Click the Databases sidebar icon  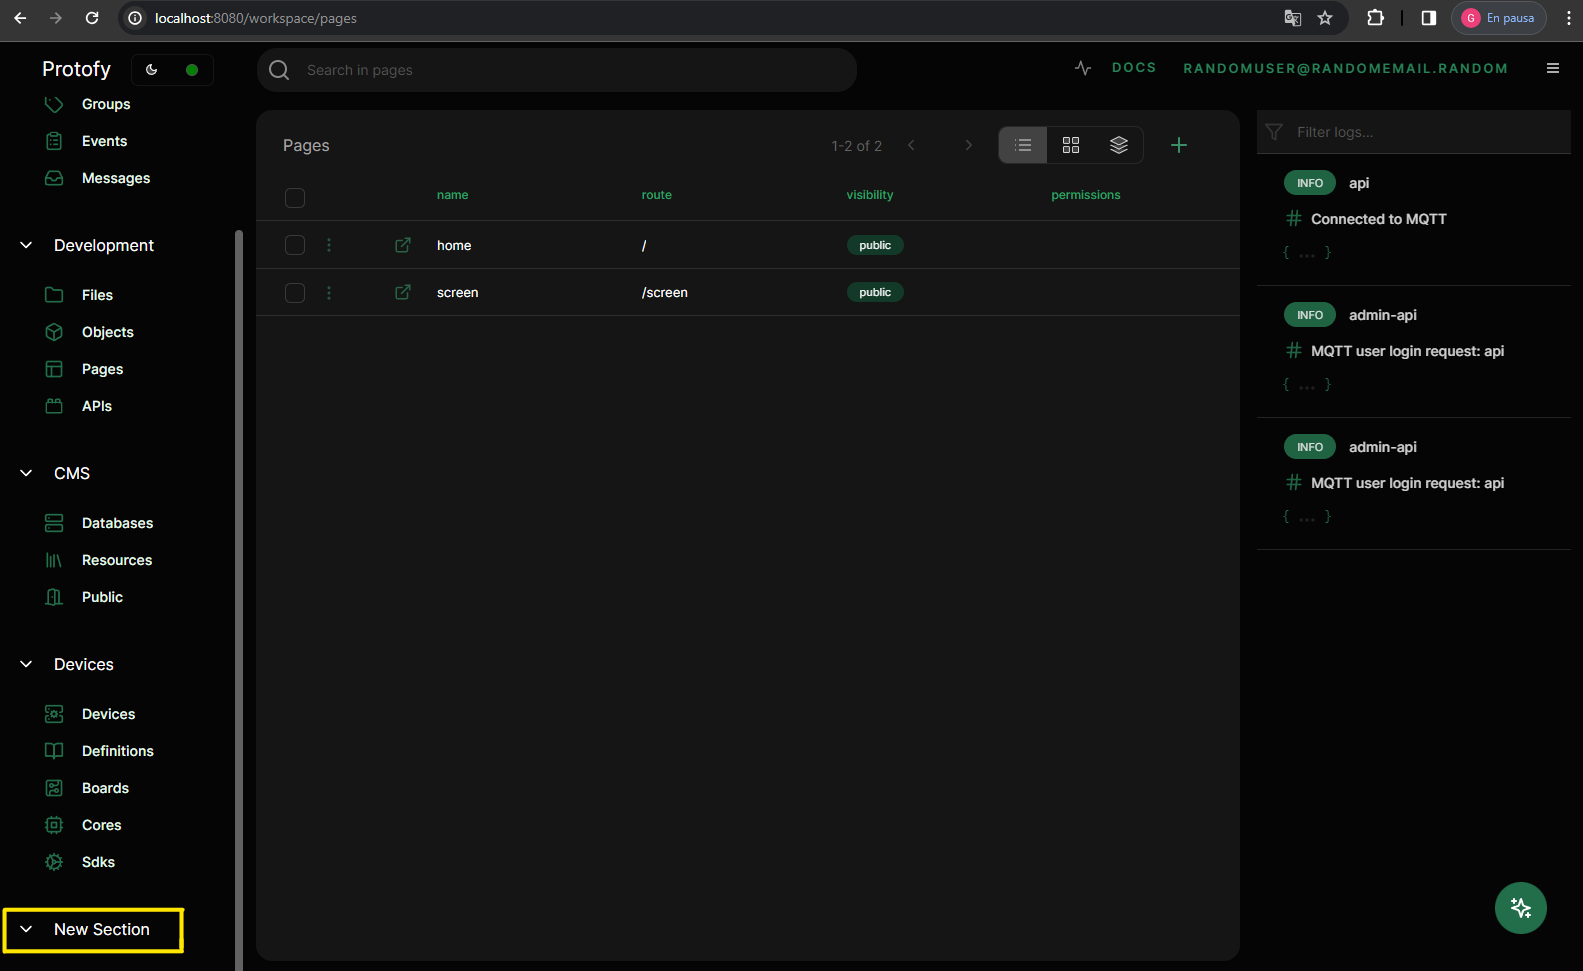54,523
